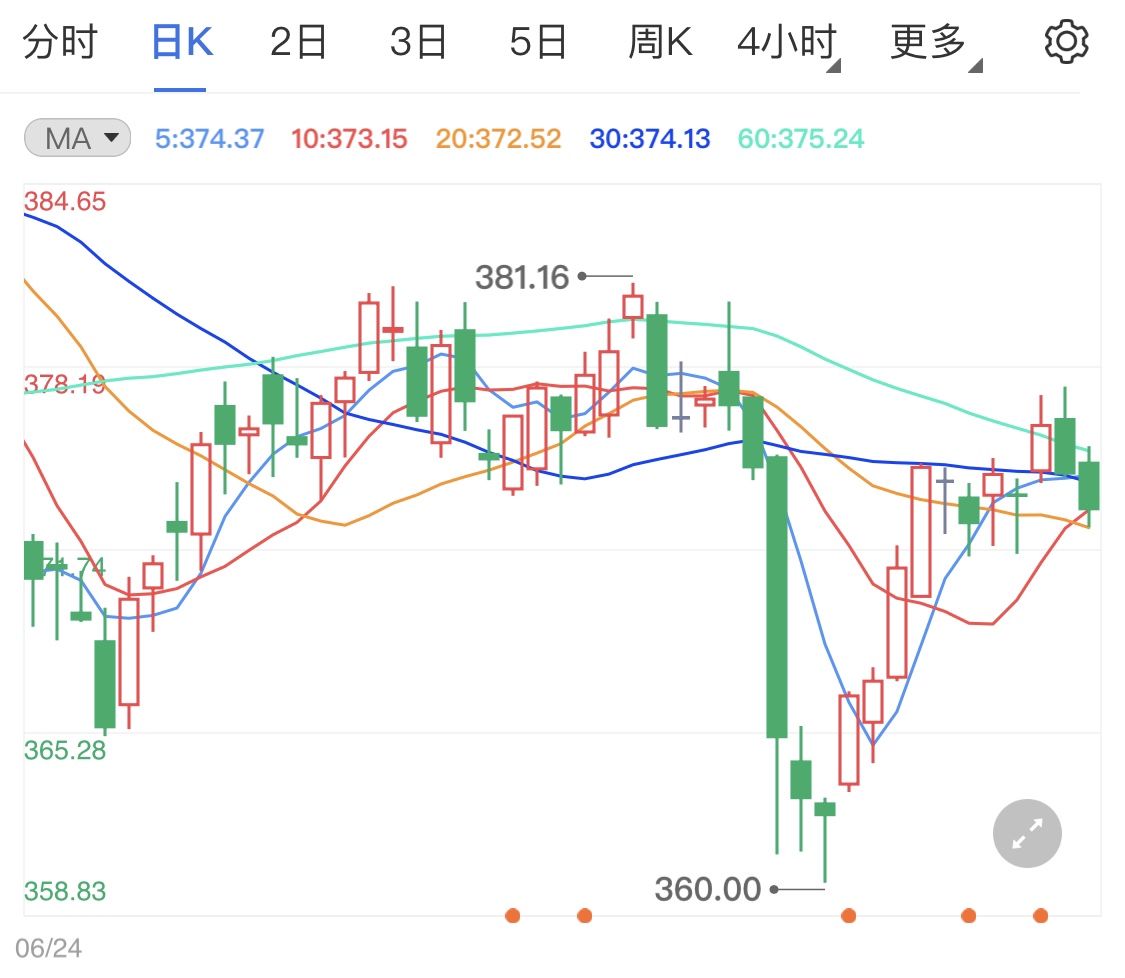The width and height of the screenshot is (1125, 978).
Task: Click the second orange event dot on timeline
Action: tap(585, 916)
